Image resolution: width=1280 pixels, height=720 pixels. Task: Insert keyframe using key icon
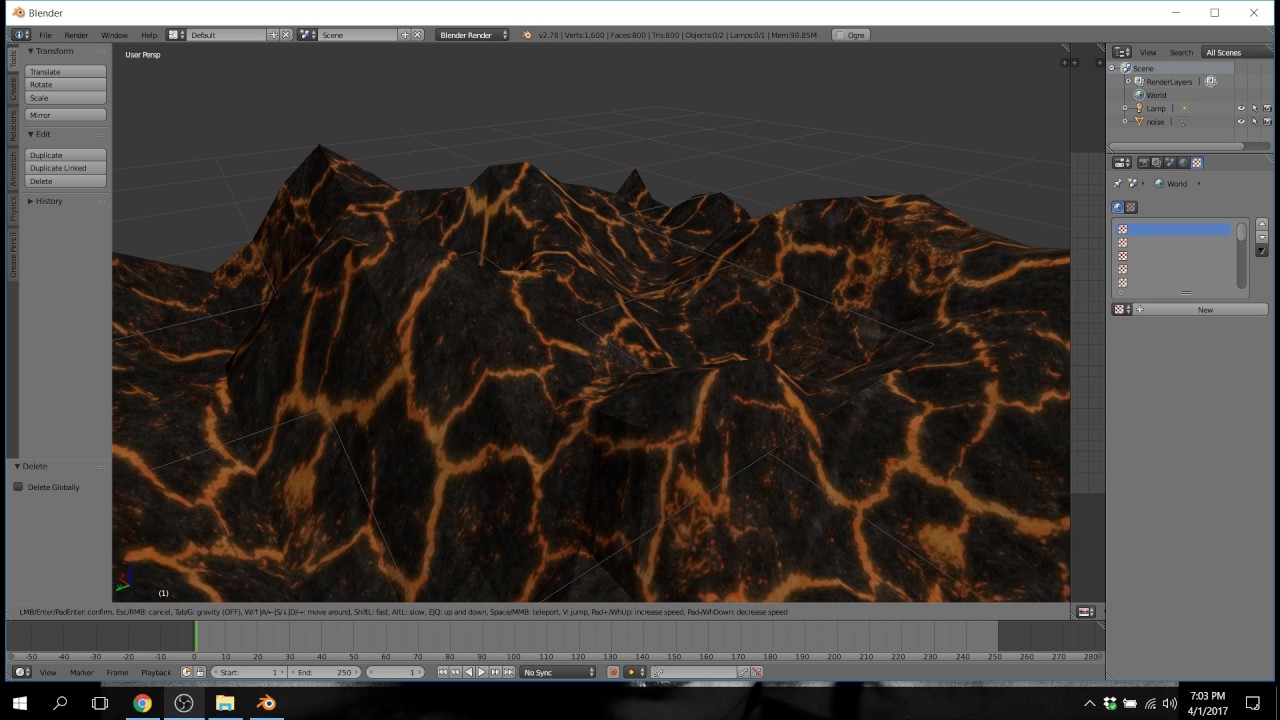point(743,672)
